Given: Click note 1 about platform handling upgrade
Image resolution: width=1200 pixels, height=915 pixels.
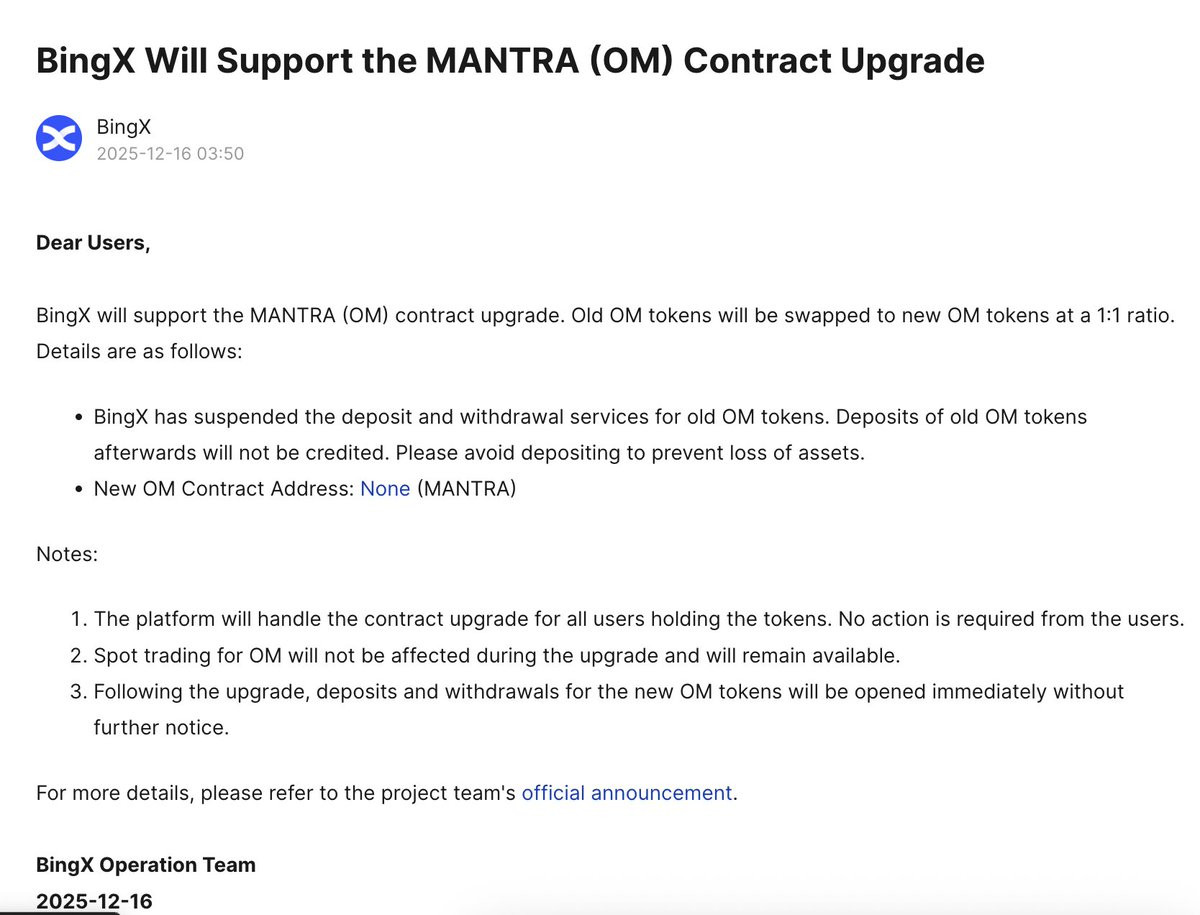Looking at the screenshot, I should click(x=639, y=619).
